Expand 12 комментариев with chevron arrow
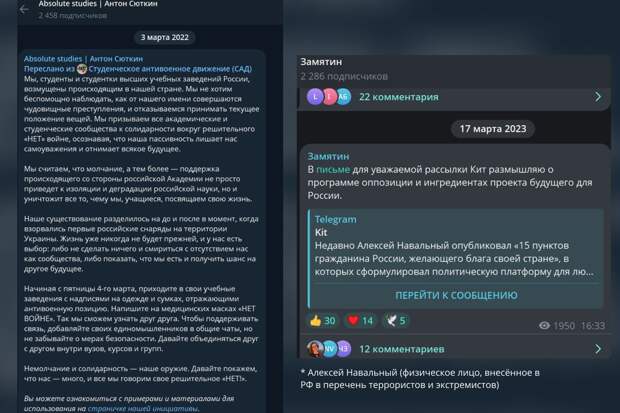Image resolution: width=620 pixels, height=413 pixels. 598,349
